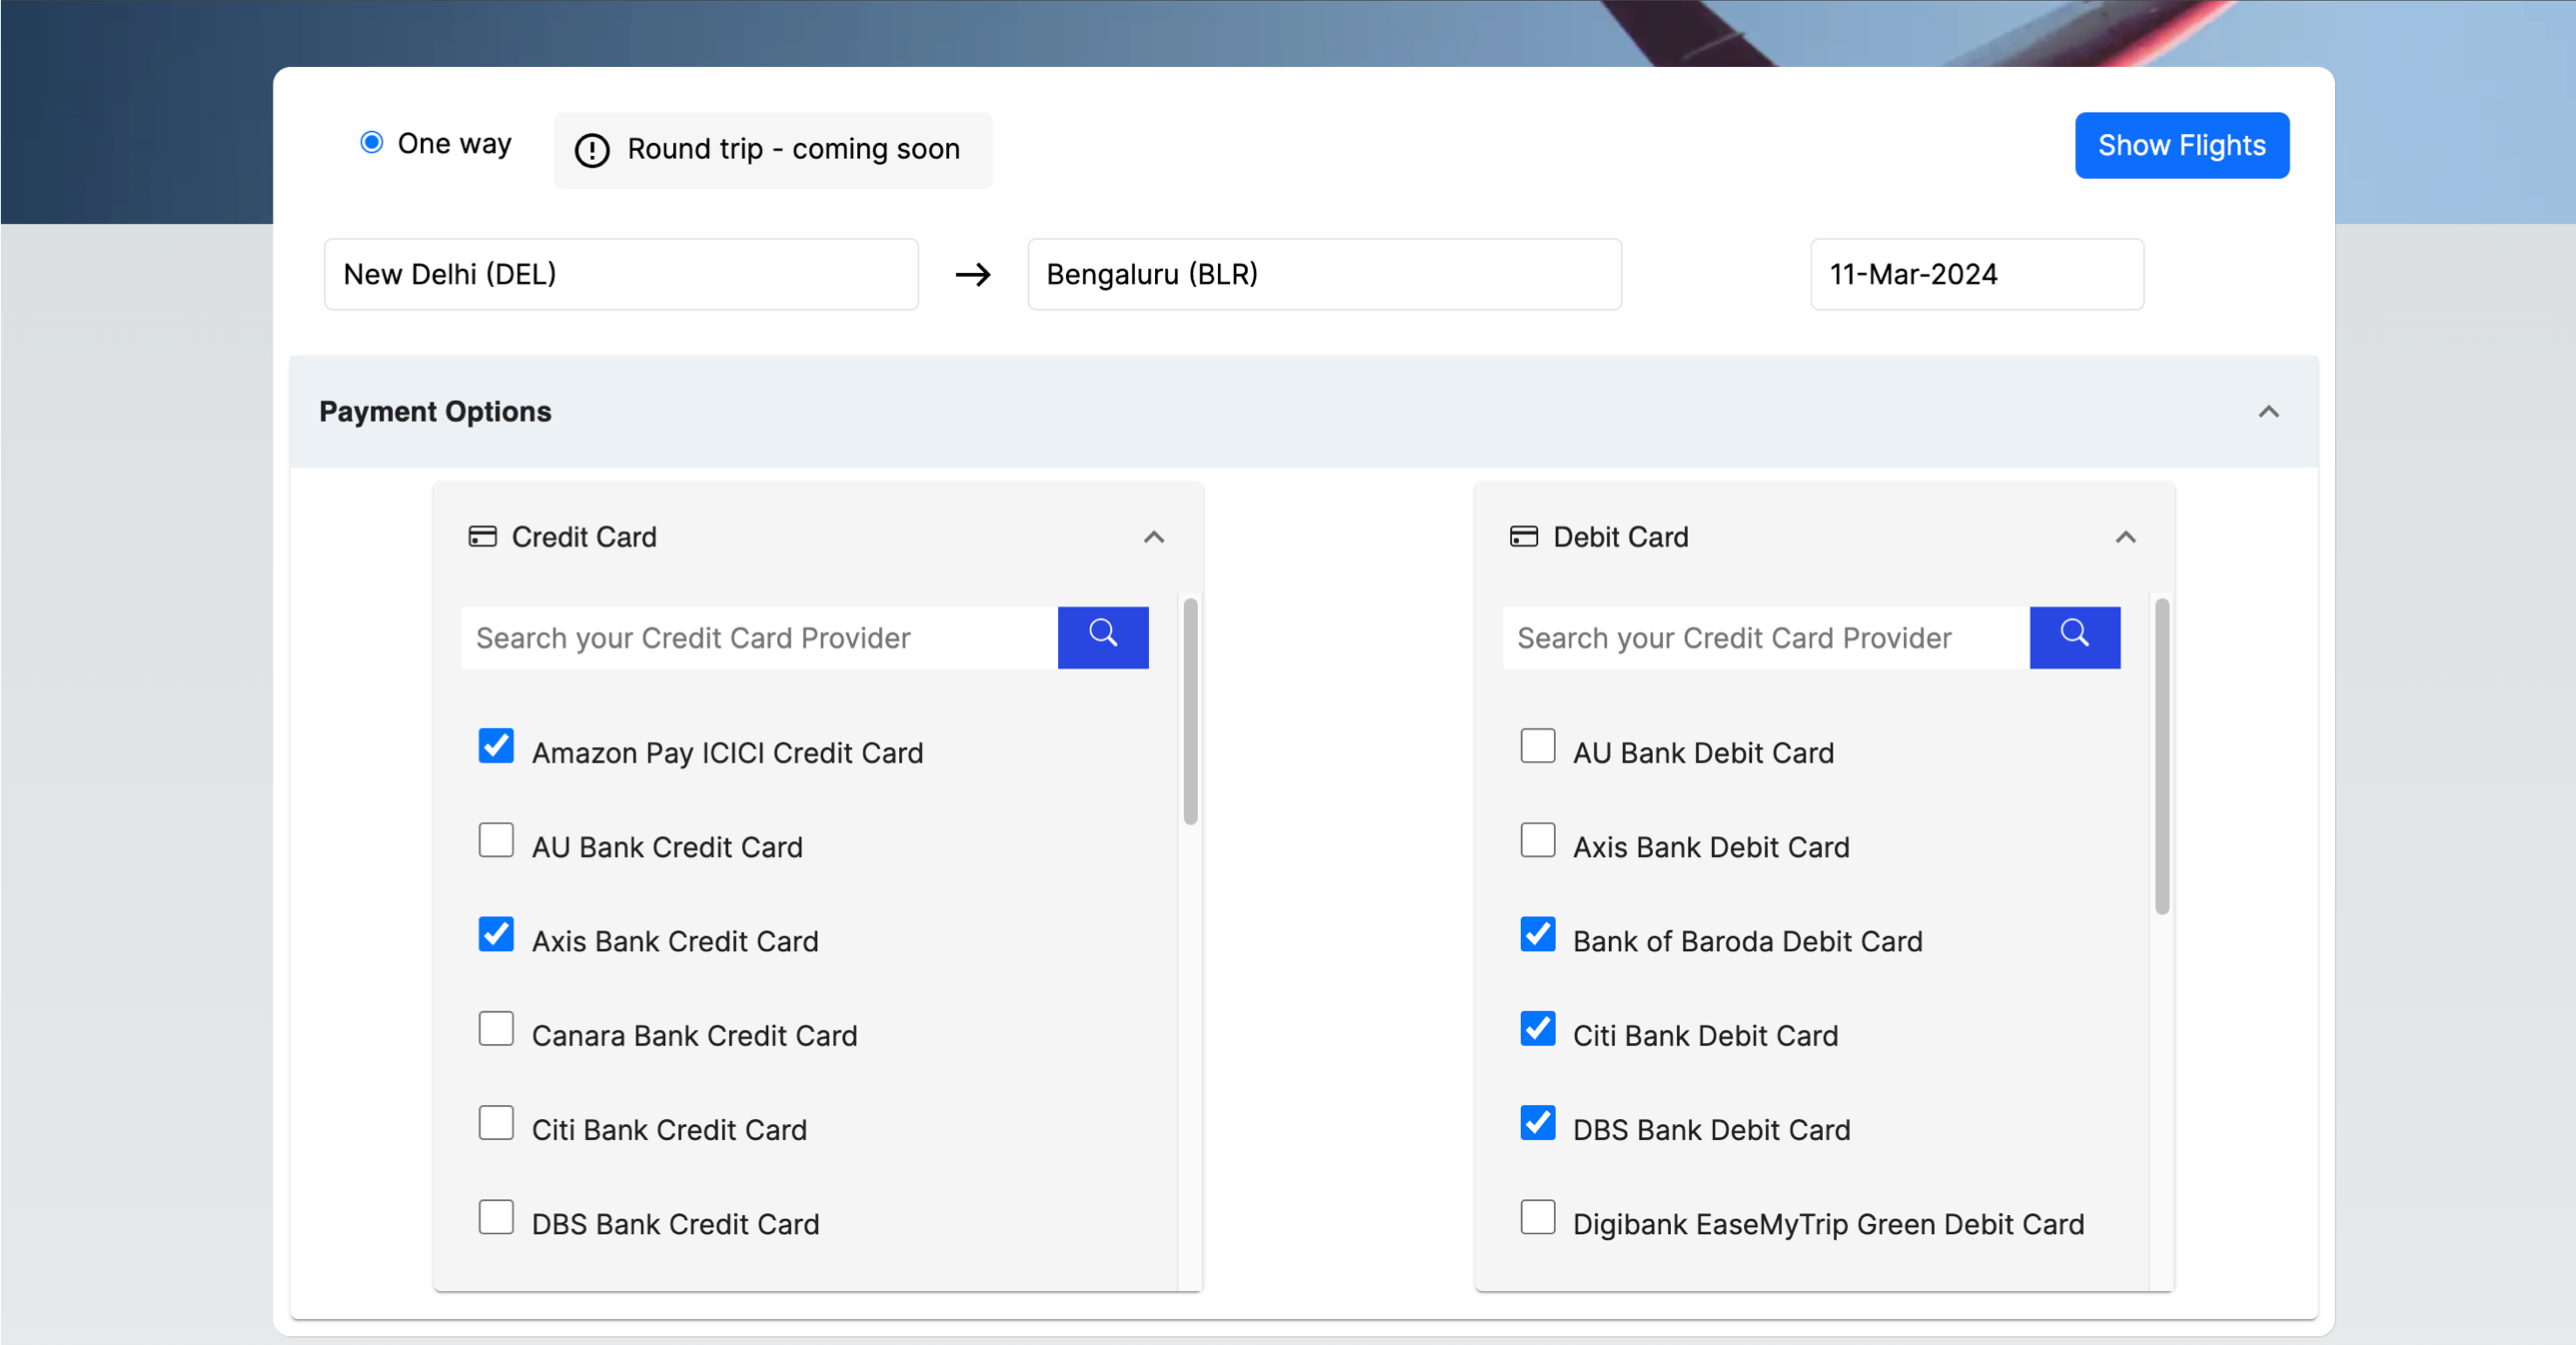This screenshot has width=2576, height=1345.
Task: Click the Payment Options heading text
Action: pos(435,412)
